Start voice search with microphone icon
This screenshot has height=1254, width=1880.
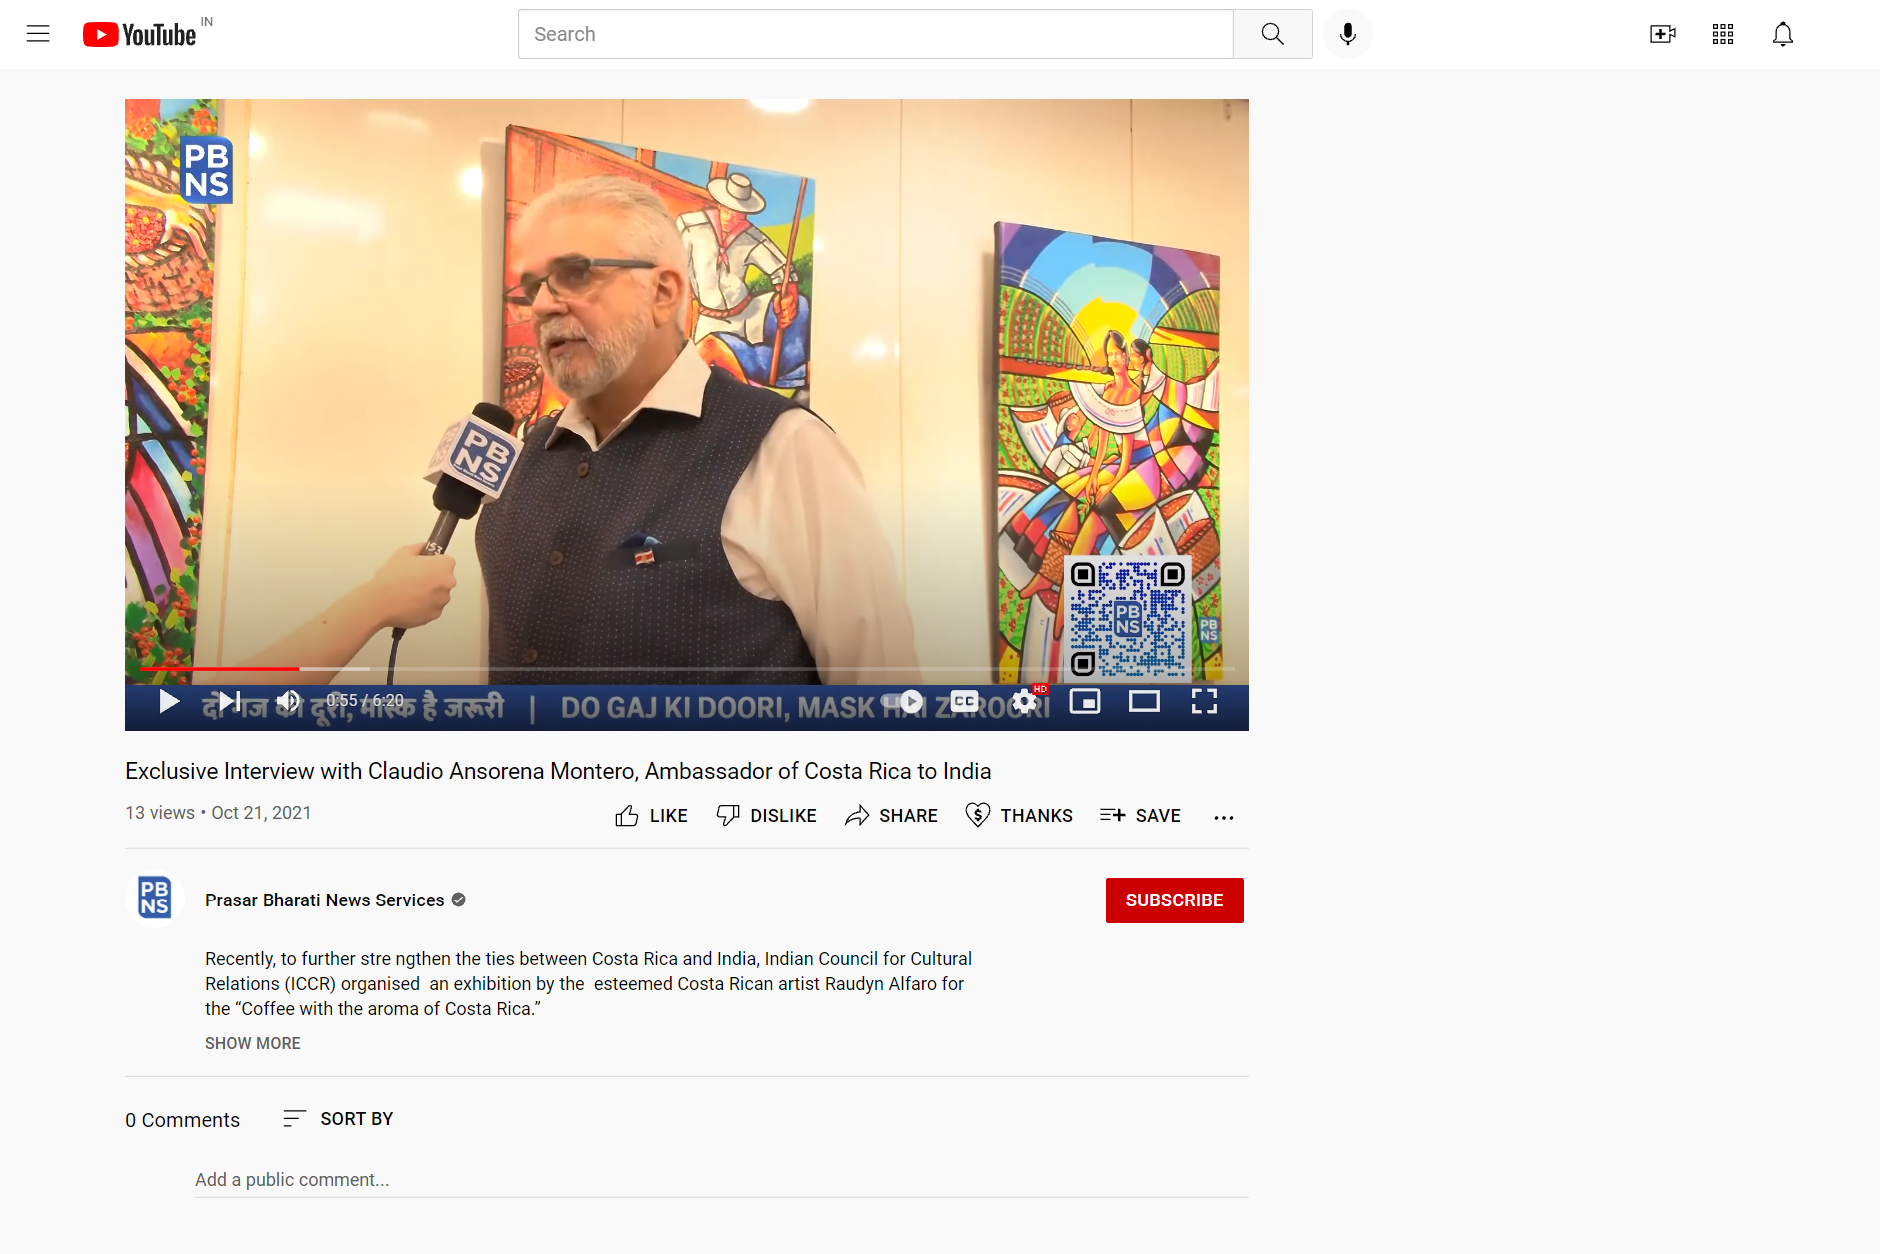[1347, 34]
